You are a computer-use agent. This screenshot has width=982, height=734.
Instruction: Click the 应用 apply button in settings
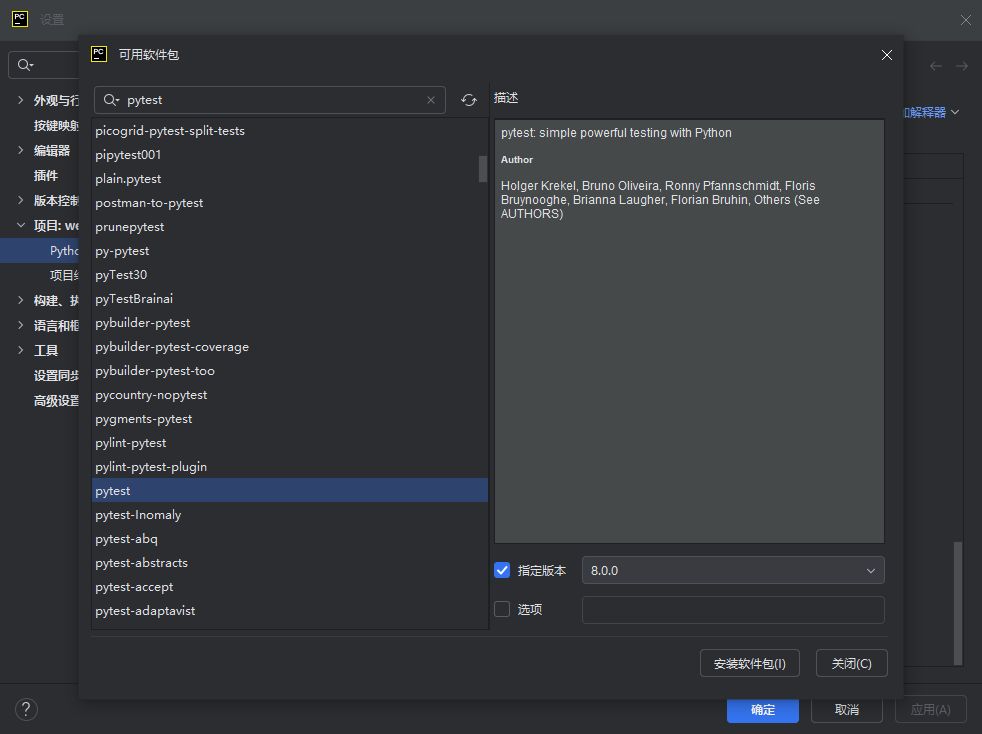[931, 710]
